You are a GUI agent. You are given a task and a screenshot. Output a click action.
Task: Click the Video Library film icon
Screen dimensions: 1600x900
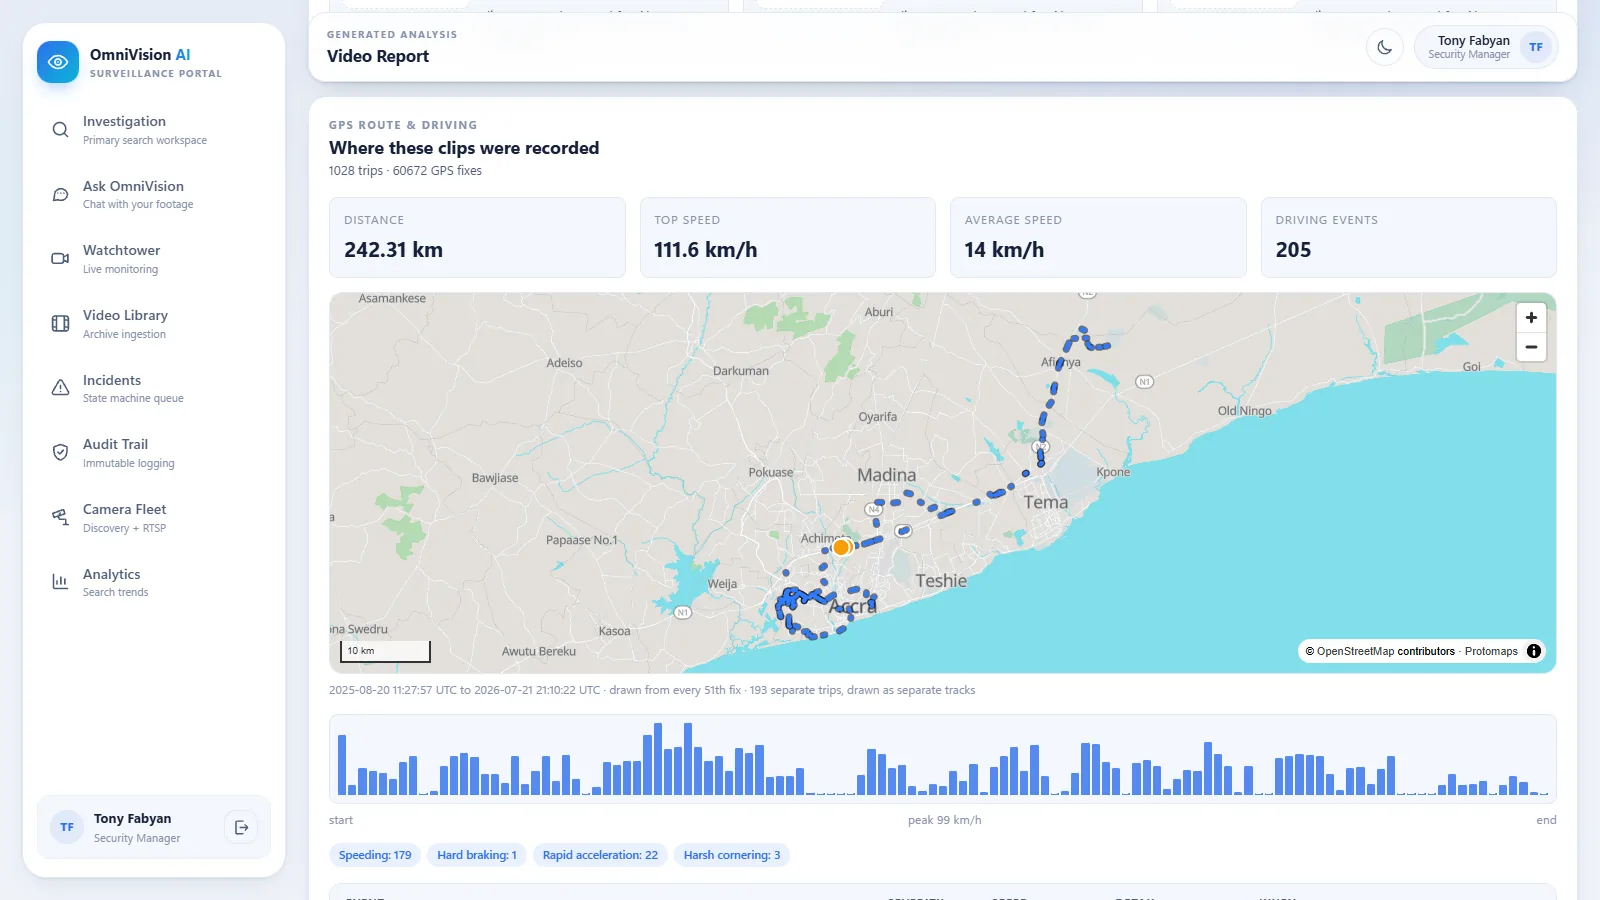pos(60,323)
